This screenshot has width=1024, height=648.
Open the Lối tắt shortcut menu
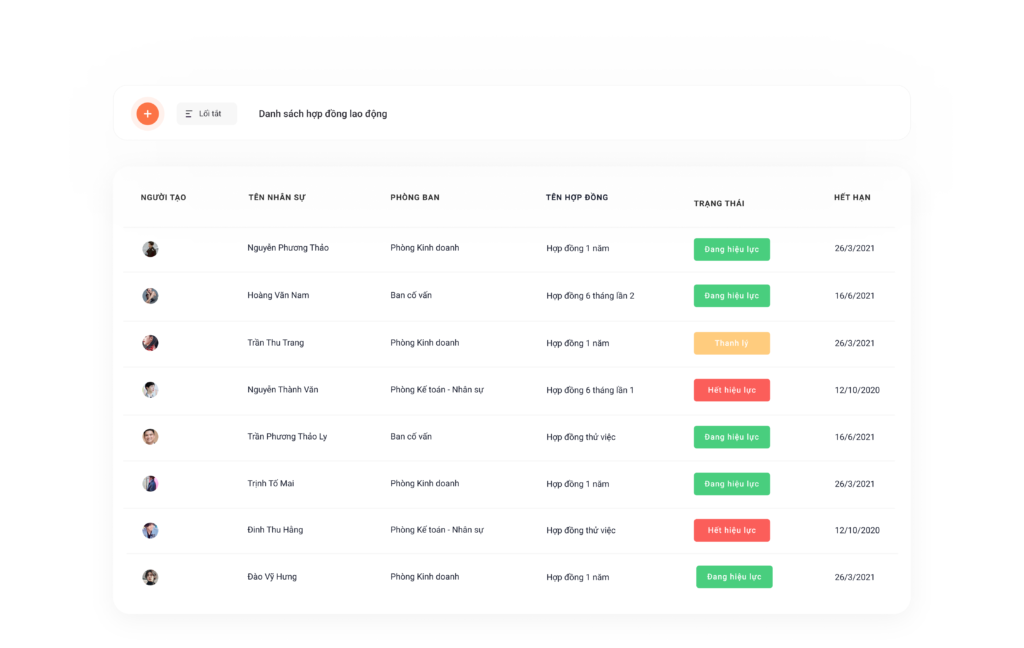tap(206, 114)
